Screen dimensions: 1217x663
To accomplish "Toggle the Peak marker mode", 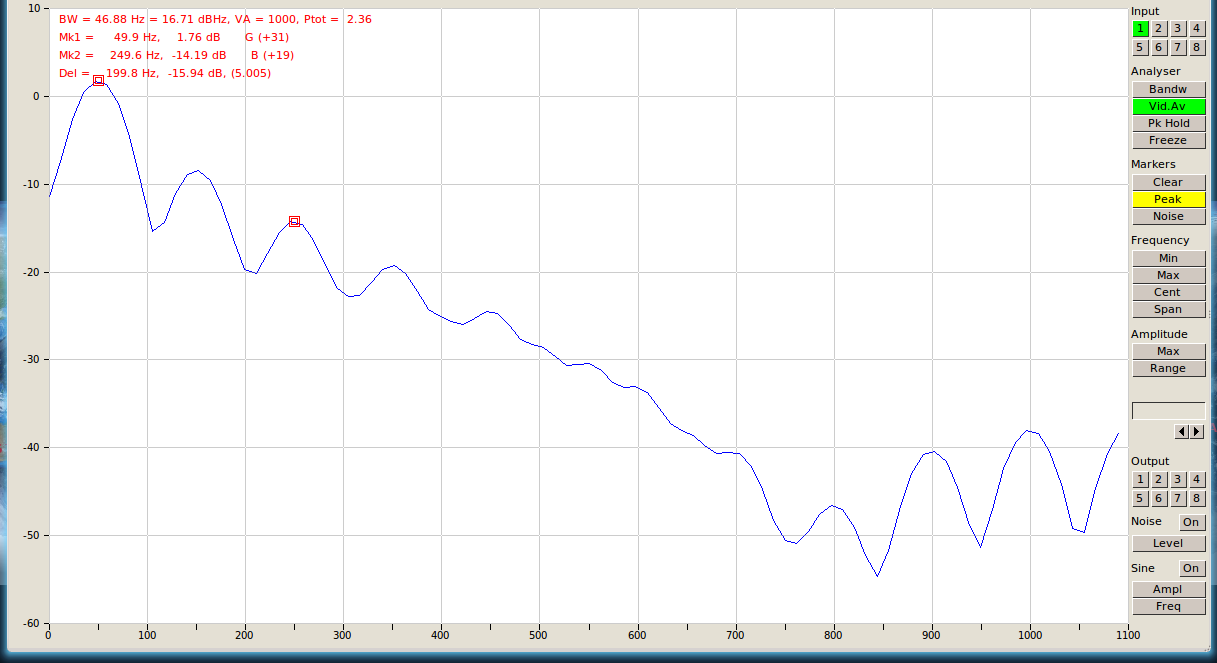I will click(1168, 200).
